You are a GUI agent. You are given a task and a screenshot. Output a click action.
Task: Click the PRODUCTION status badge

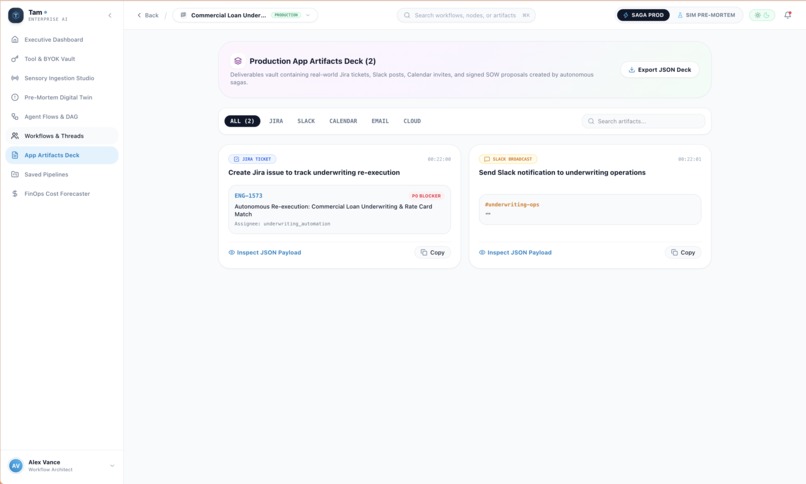click(286, 15)
